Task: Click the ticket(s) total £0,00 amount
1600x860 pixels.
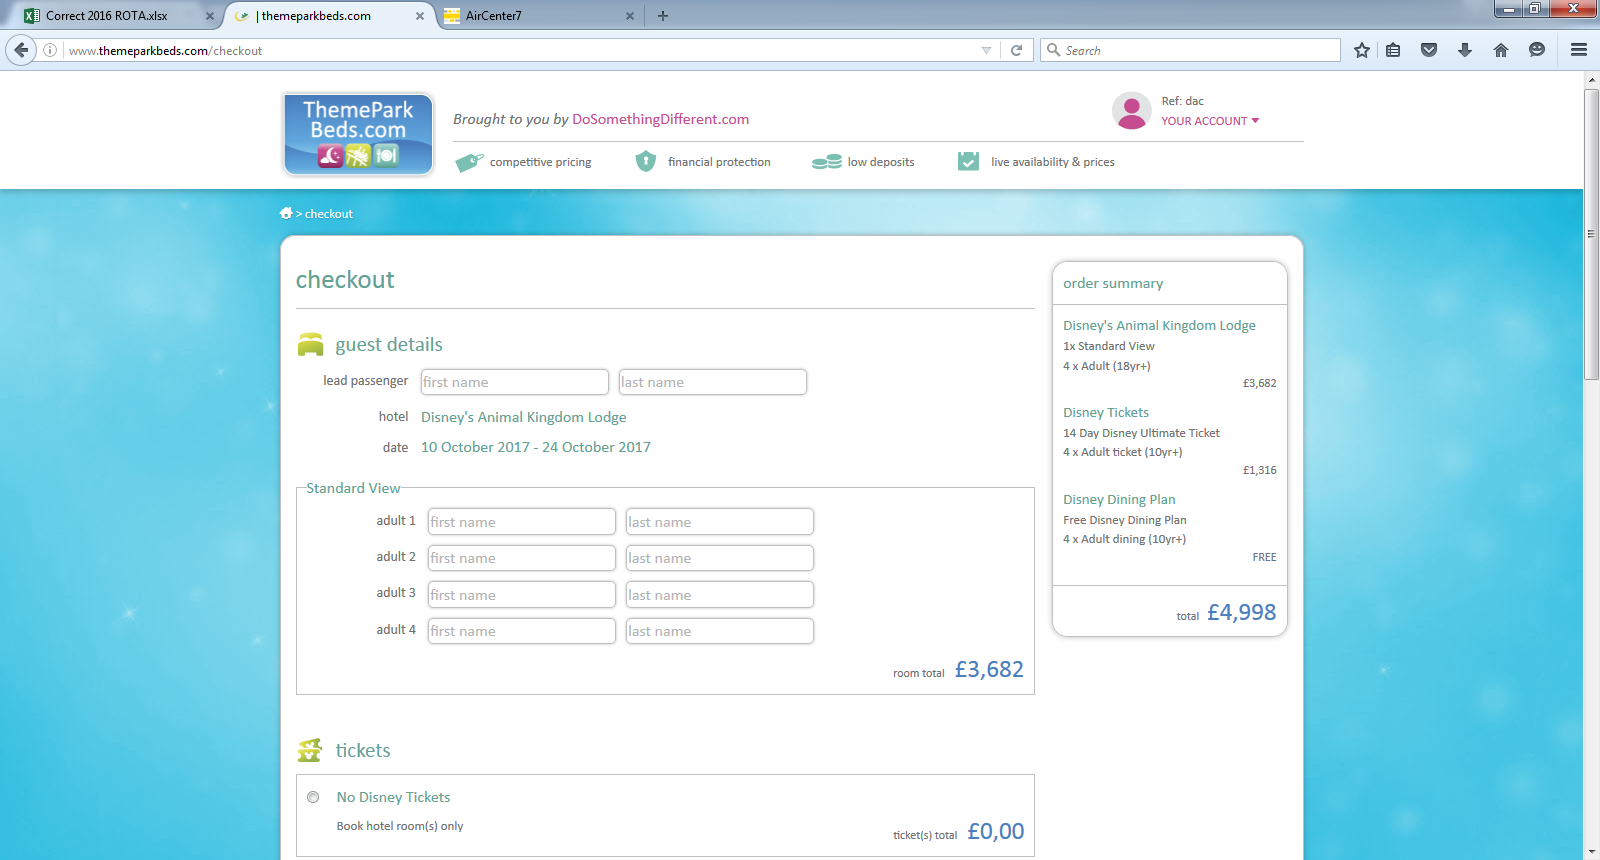Action: 996,831
